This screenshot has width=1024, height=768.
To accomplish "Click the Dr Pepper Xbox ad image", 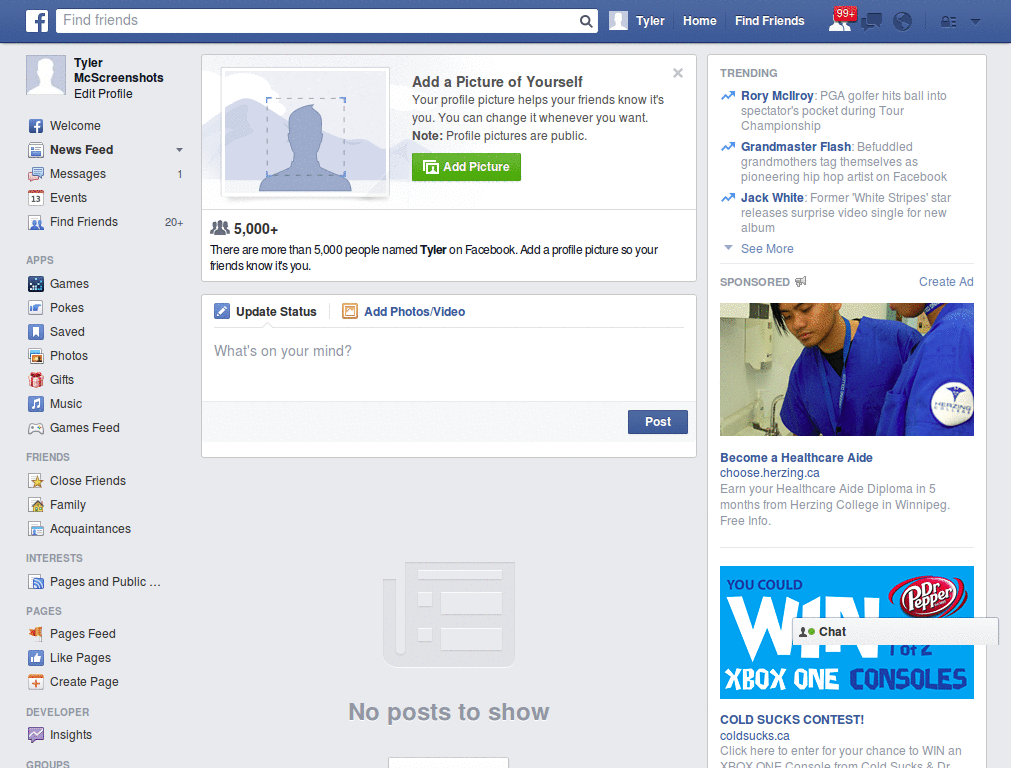I will pyautogui.click(x=846, y=632).
